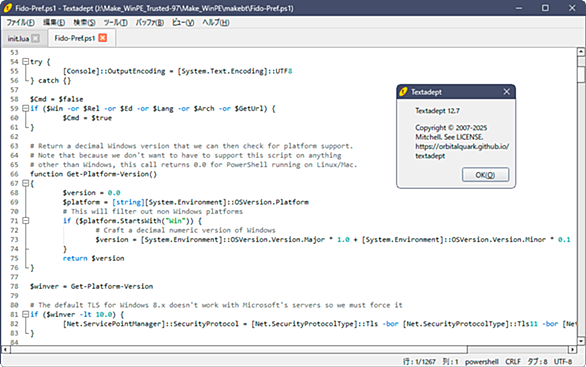
Task: Click the powershell lexer label in the status bar
Action: [x=481, y=361]
